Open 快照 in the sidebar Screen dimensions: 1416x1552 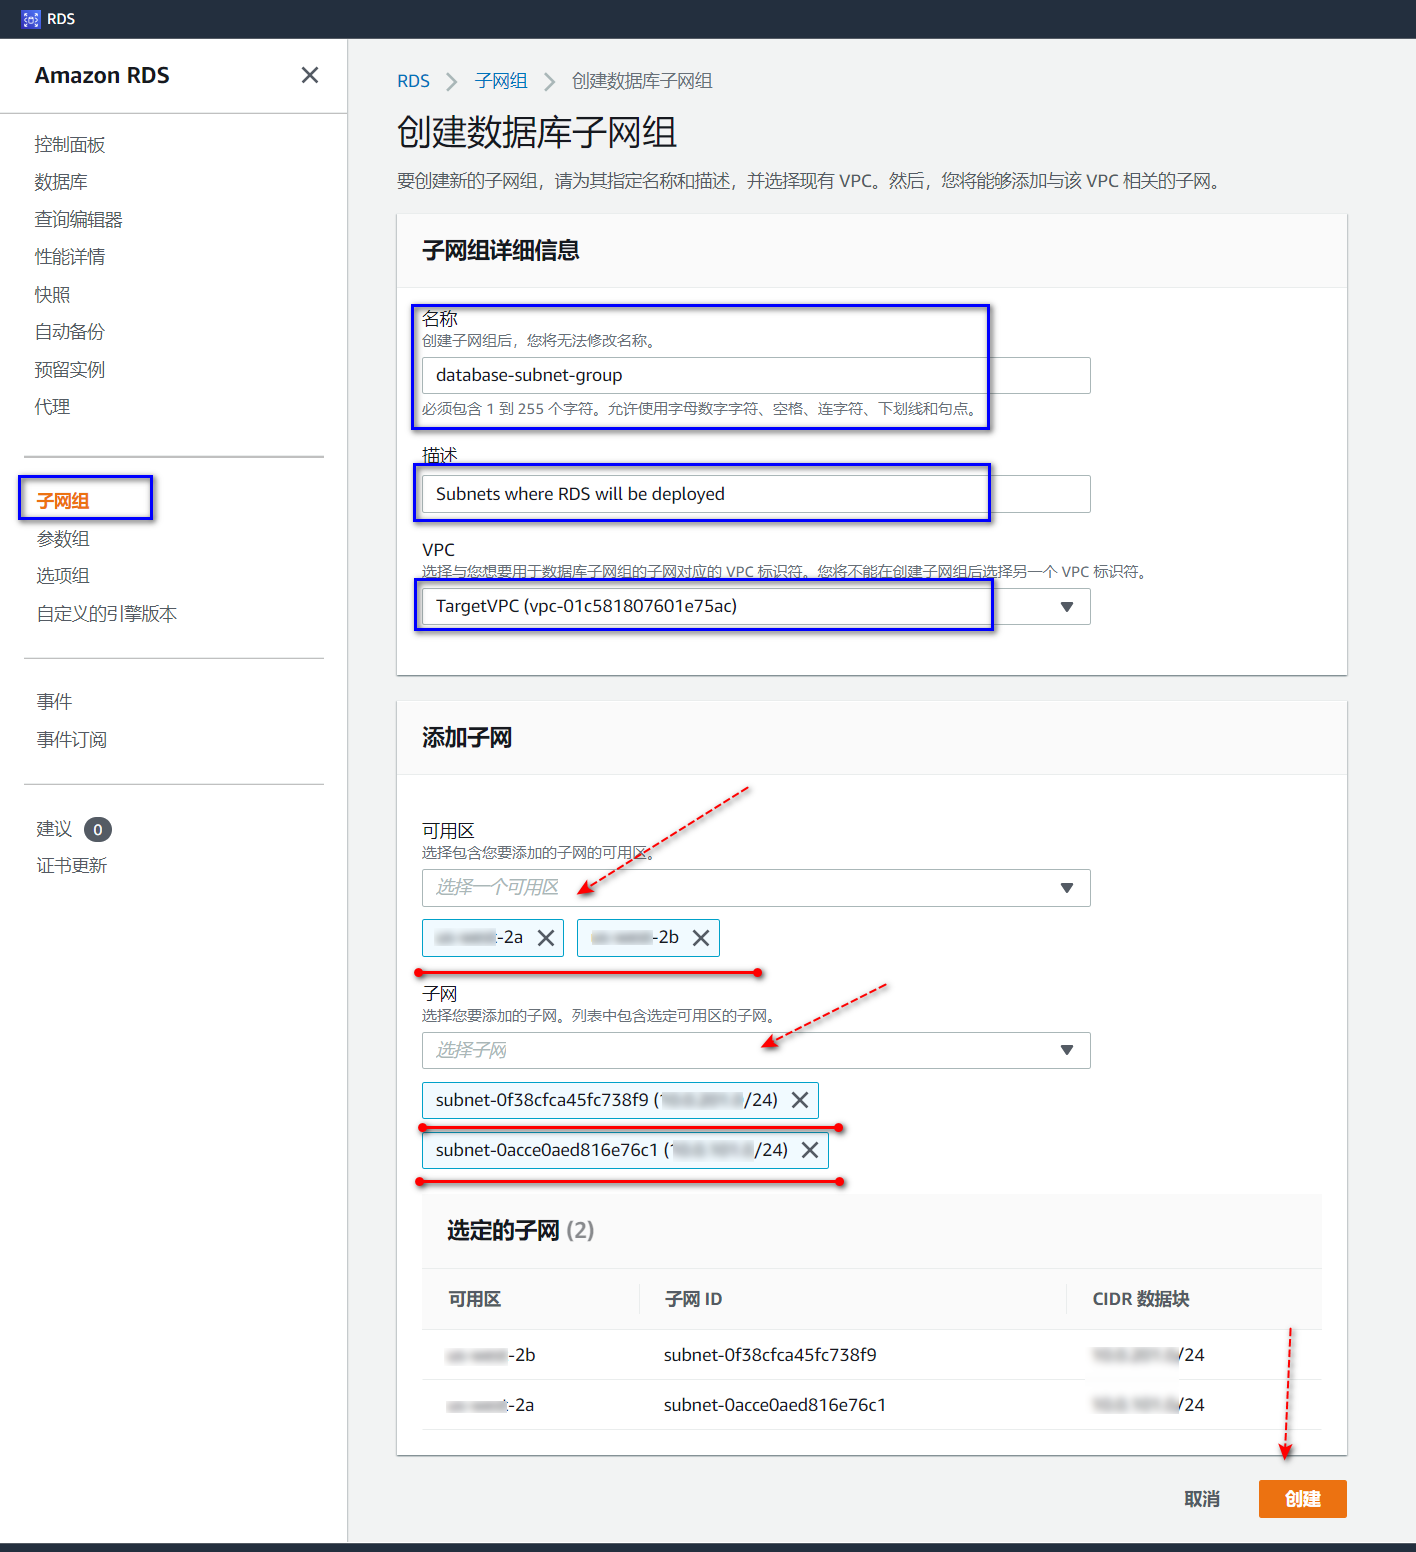click(52, 295)
